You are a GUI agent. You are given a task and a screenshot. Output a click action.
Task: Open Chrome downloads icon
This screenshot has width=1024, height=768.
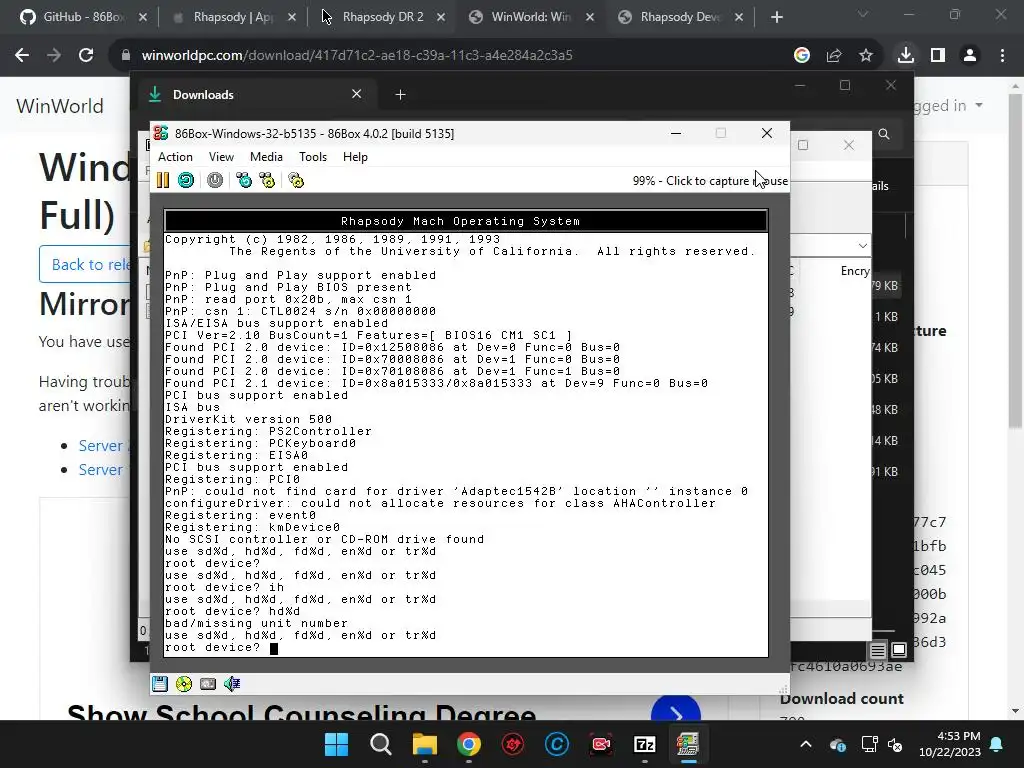906,56
